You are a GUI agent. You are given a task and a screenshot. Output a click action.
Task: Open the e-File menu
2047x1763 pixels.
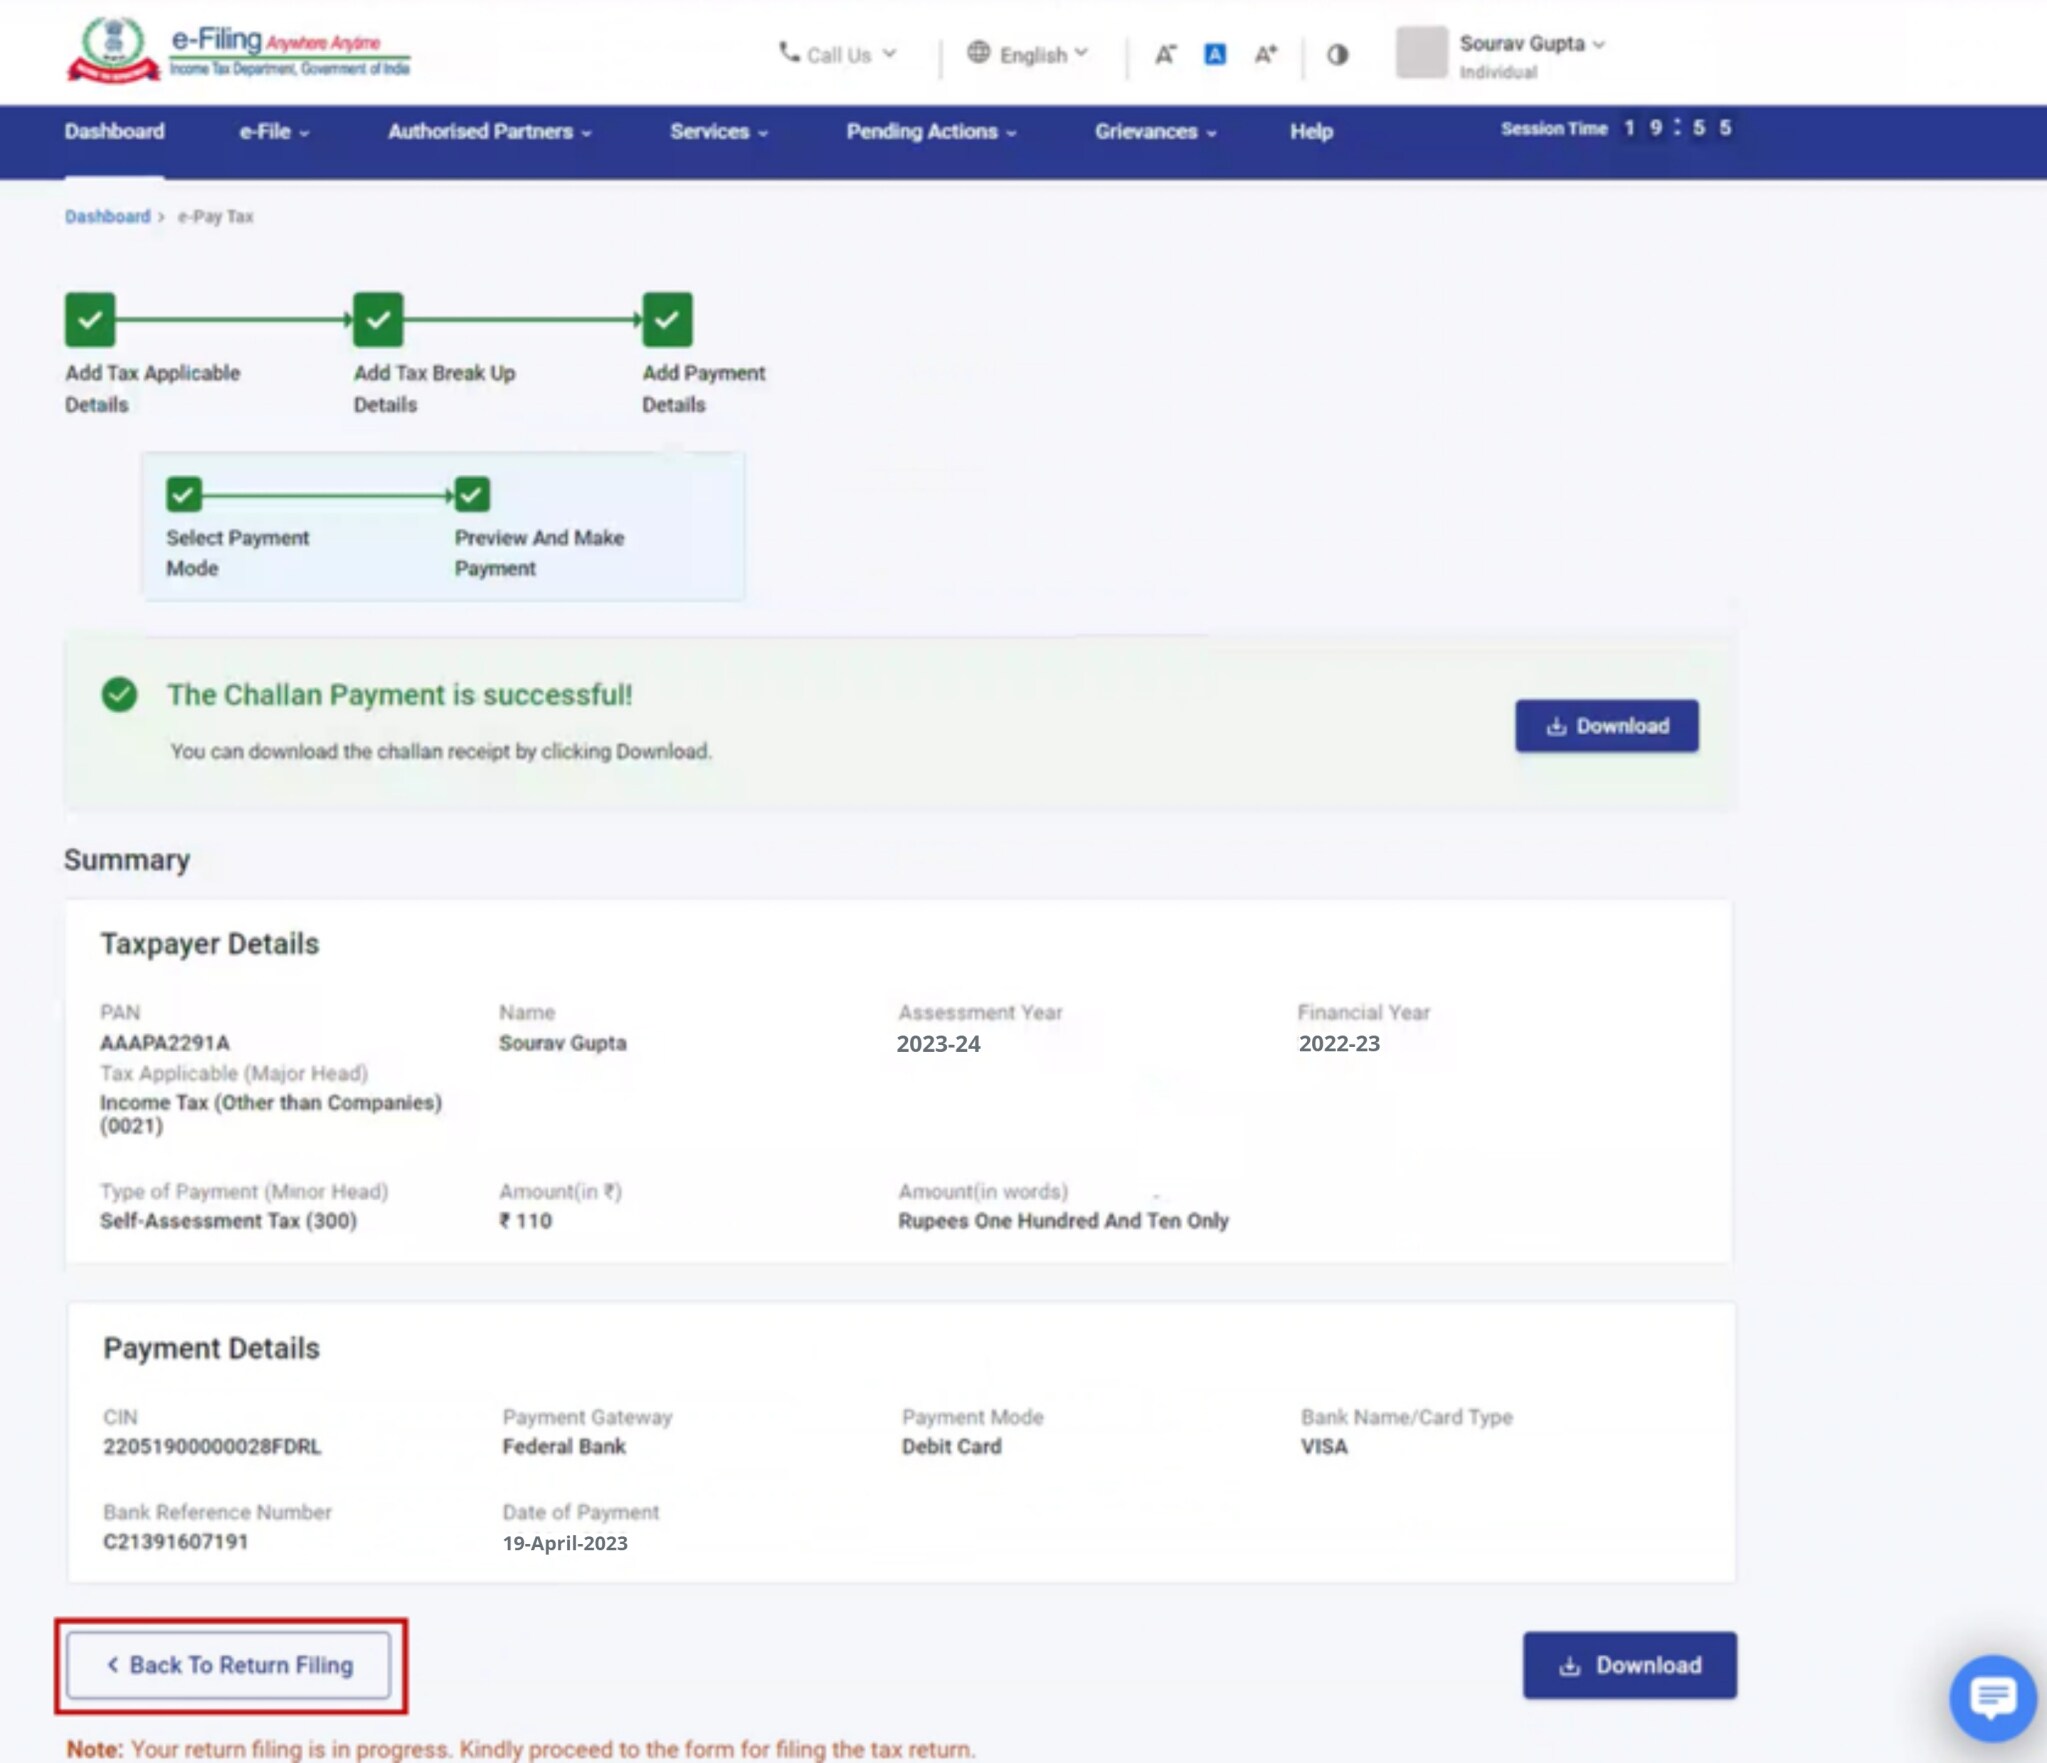[274, 132]
